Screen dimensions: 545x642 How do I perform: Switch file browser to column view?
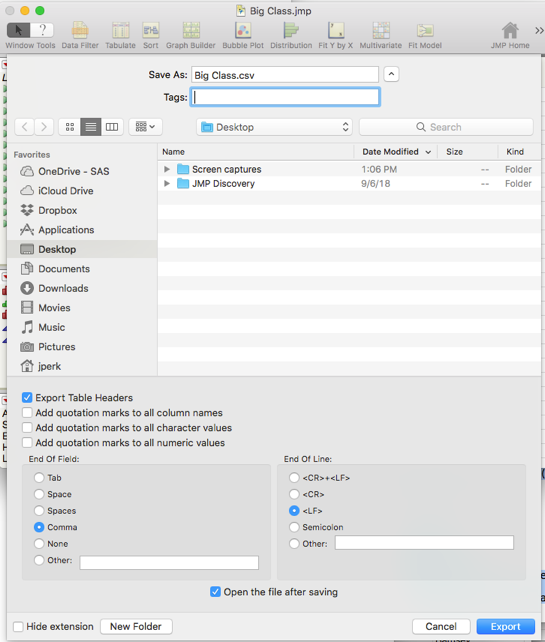point(112,127)
